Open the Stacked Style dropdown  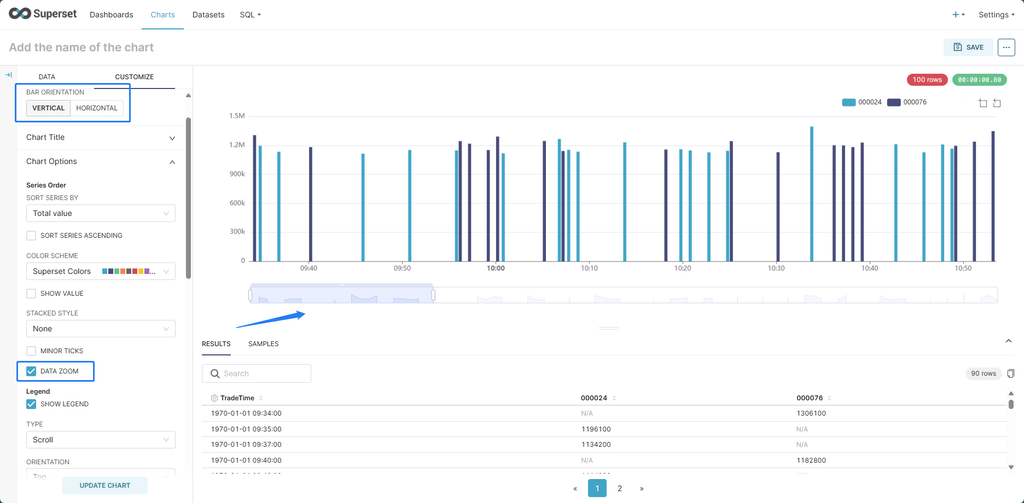tap(100, 328)
